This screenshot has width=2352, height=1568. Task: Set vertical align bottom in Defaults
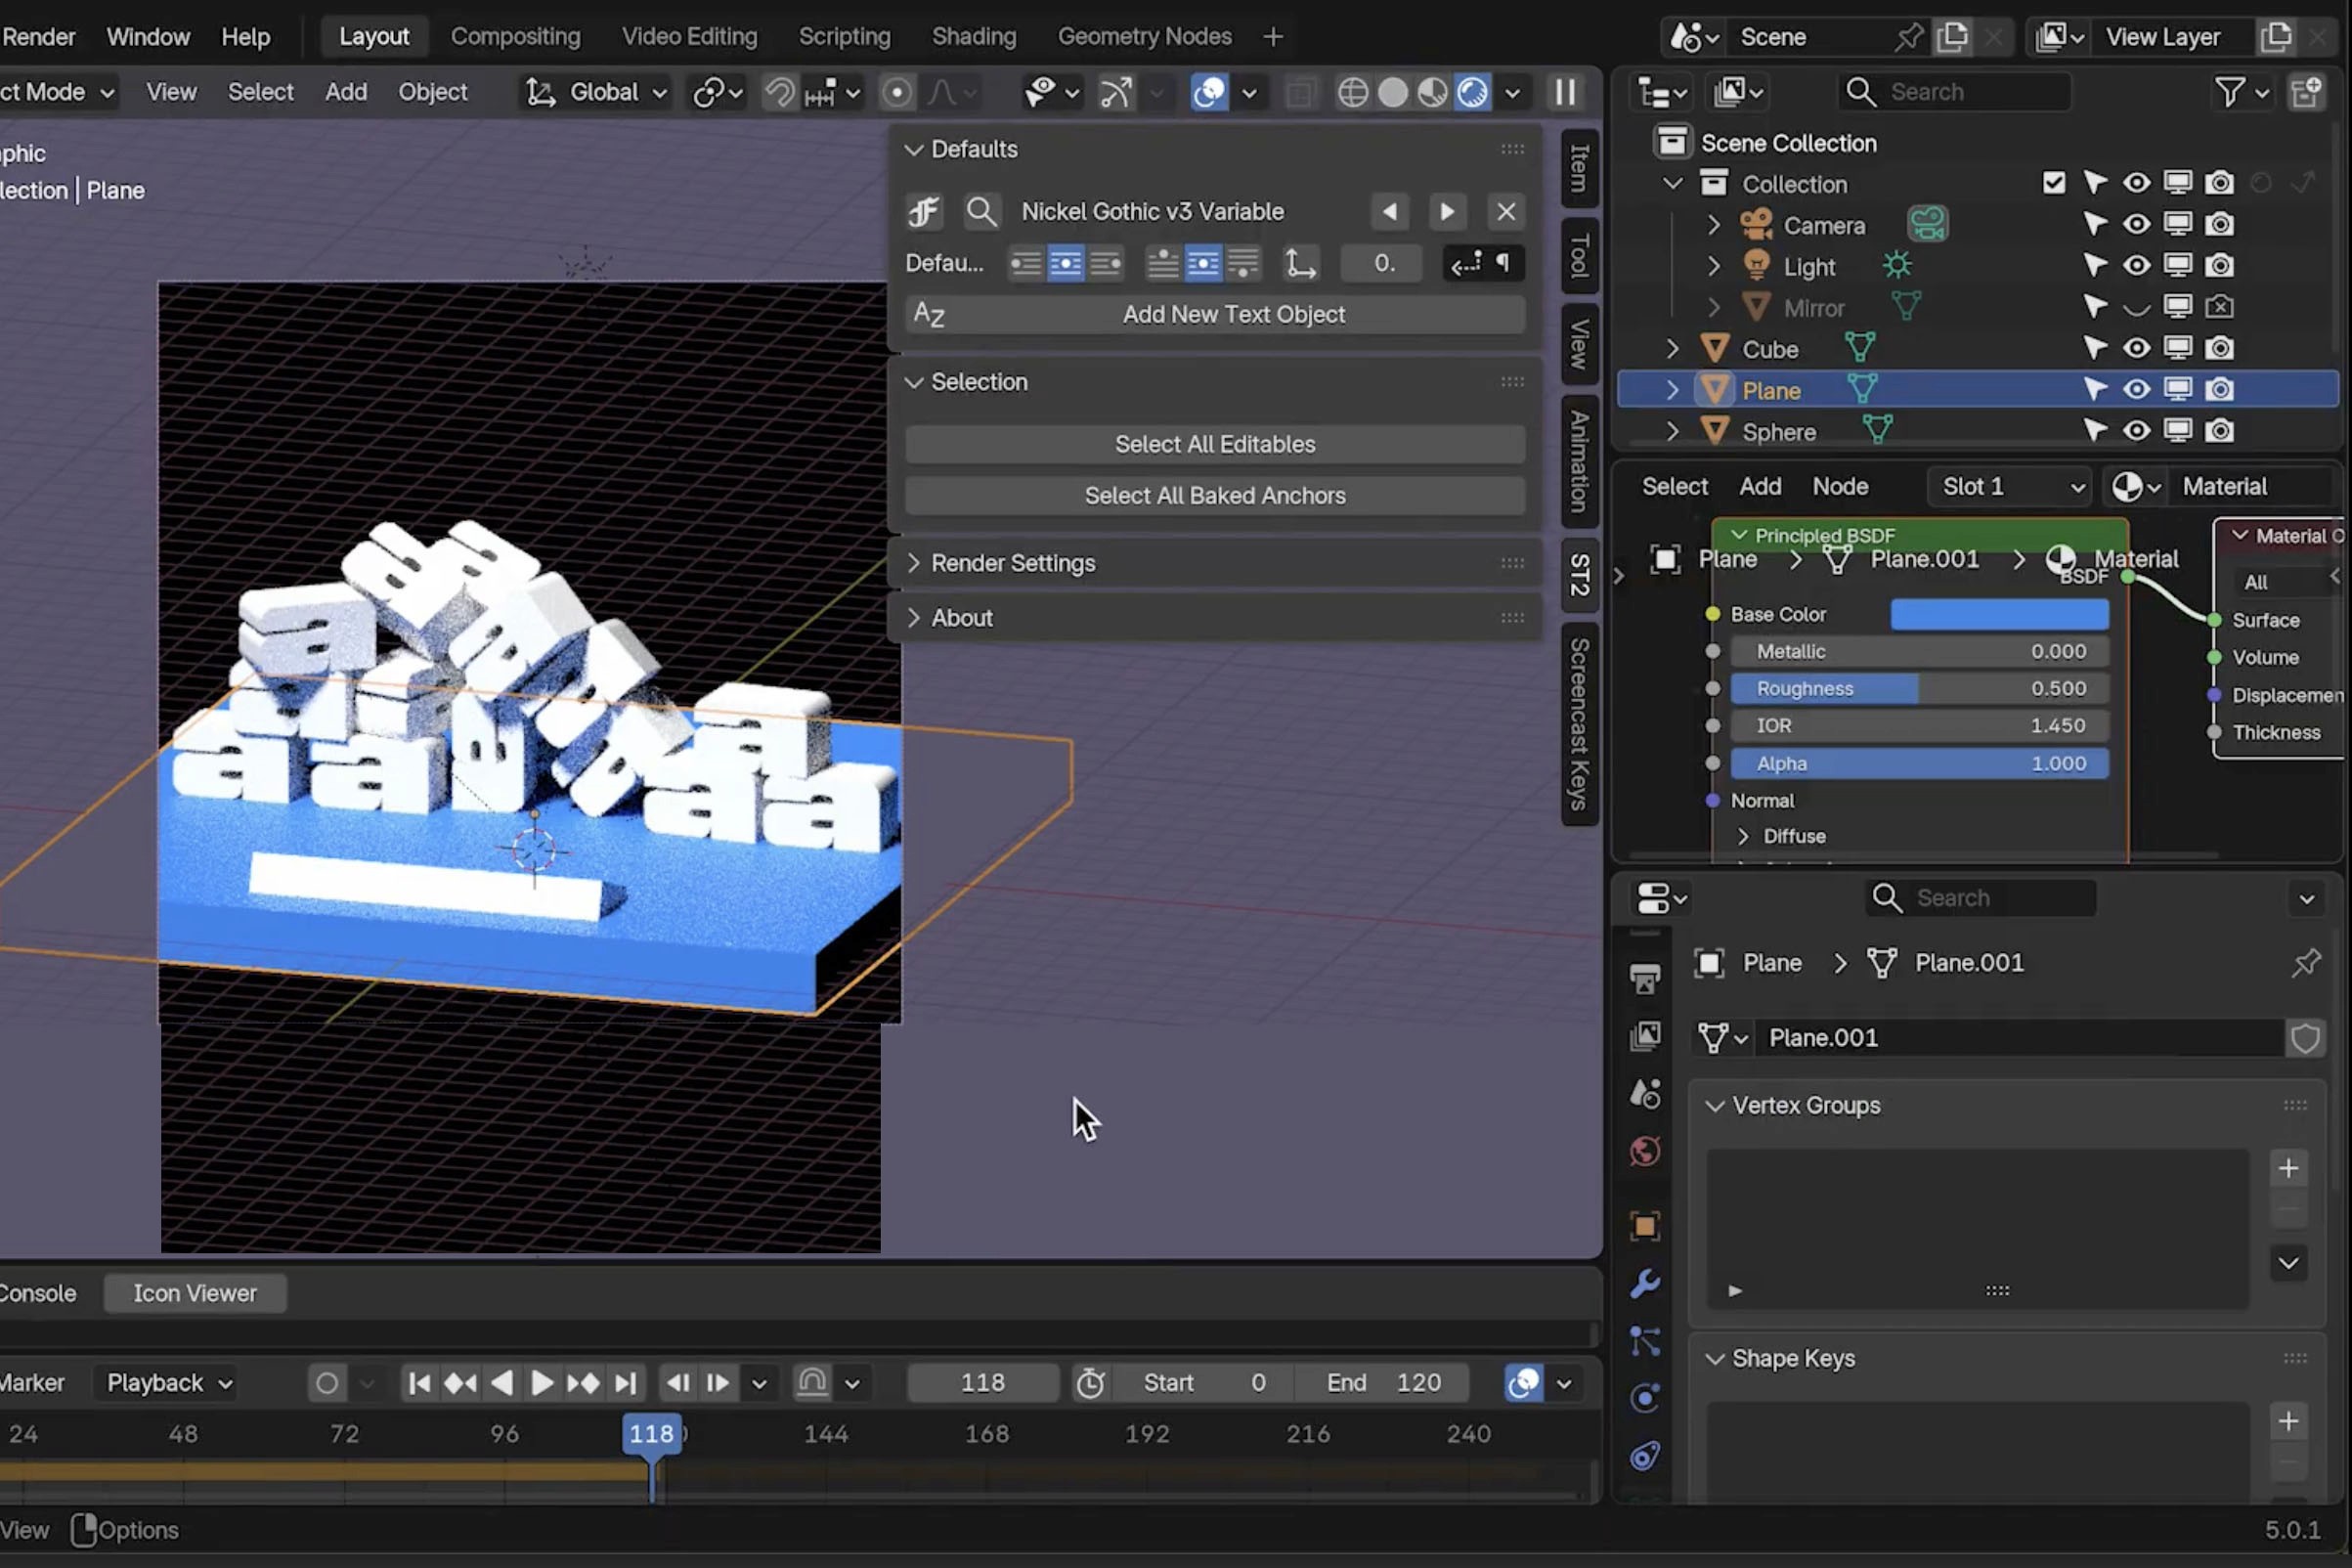(1242, 263)
